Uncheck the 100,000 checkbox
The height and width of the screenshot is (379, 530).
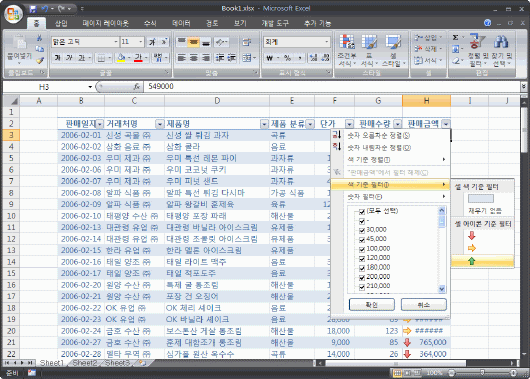coord(362,249)
